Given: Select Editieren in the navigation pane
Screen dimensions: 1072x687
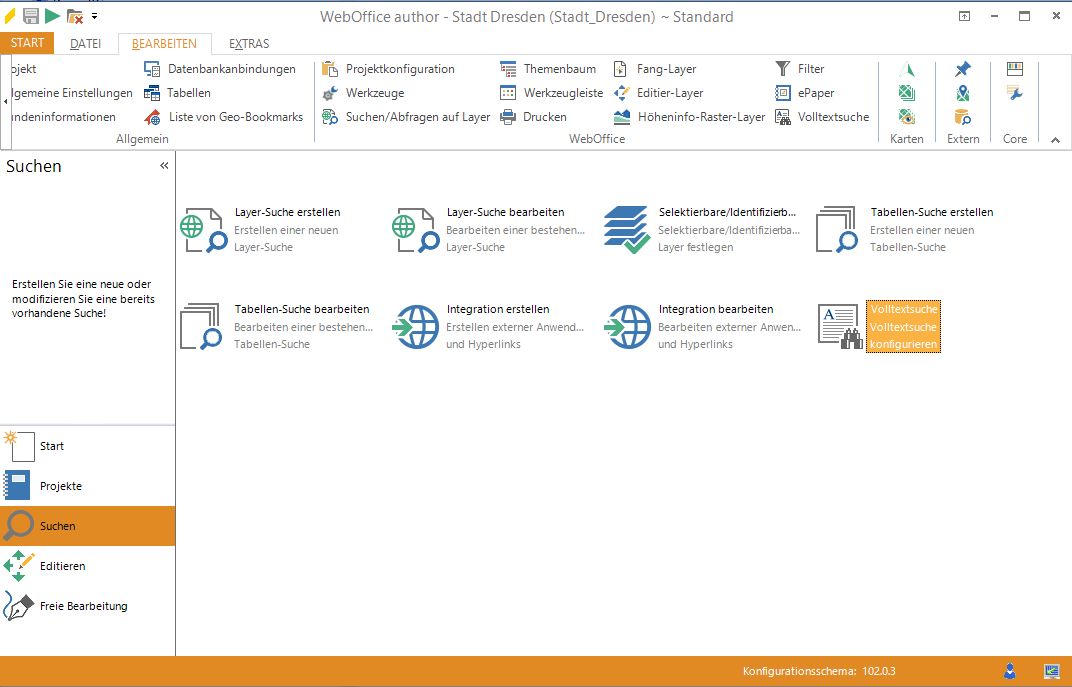Looking at the screenshot, I should [62, 566].
